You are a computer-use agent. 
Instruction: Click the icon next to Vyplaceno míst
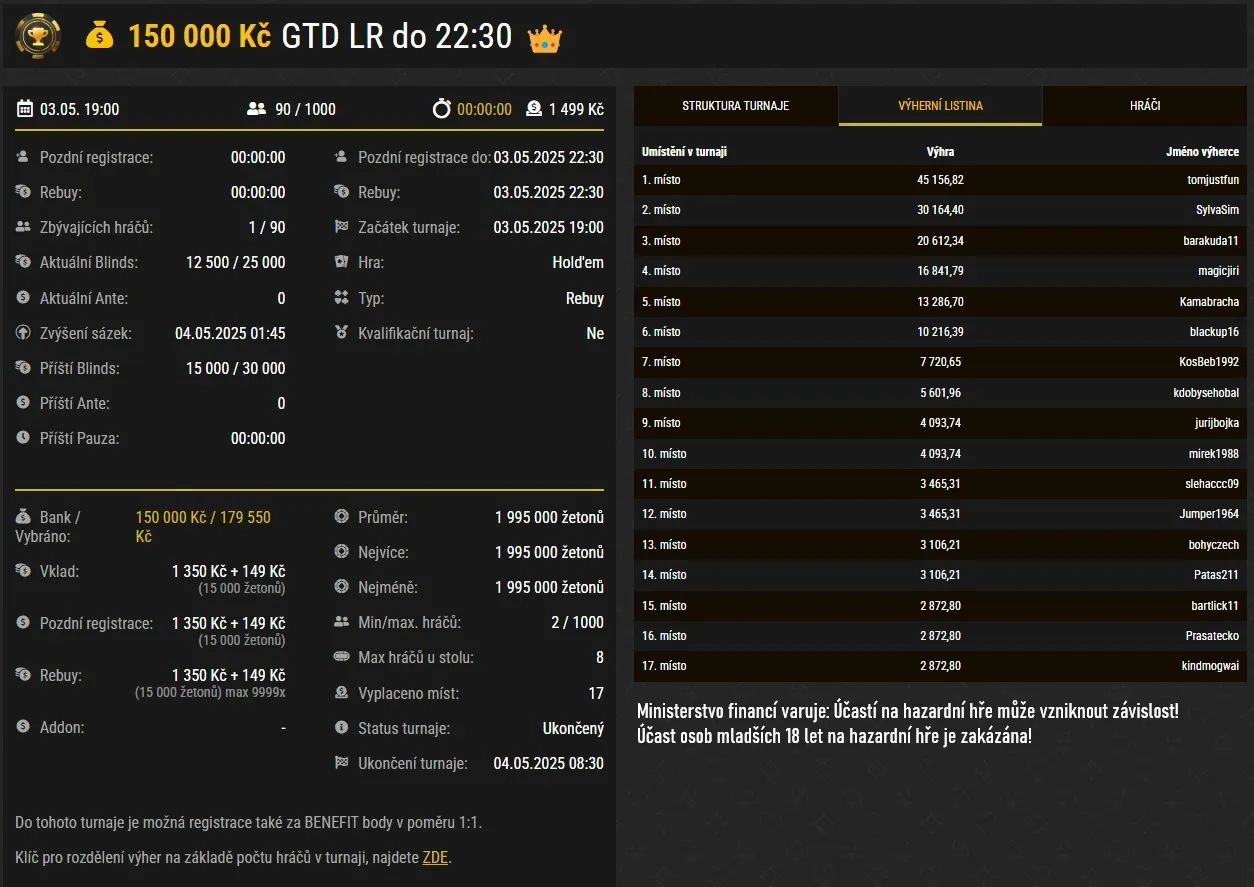coord(342,693)
